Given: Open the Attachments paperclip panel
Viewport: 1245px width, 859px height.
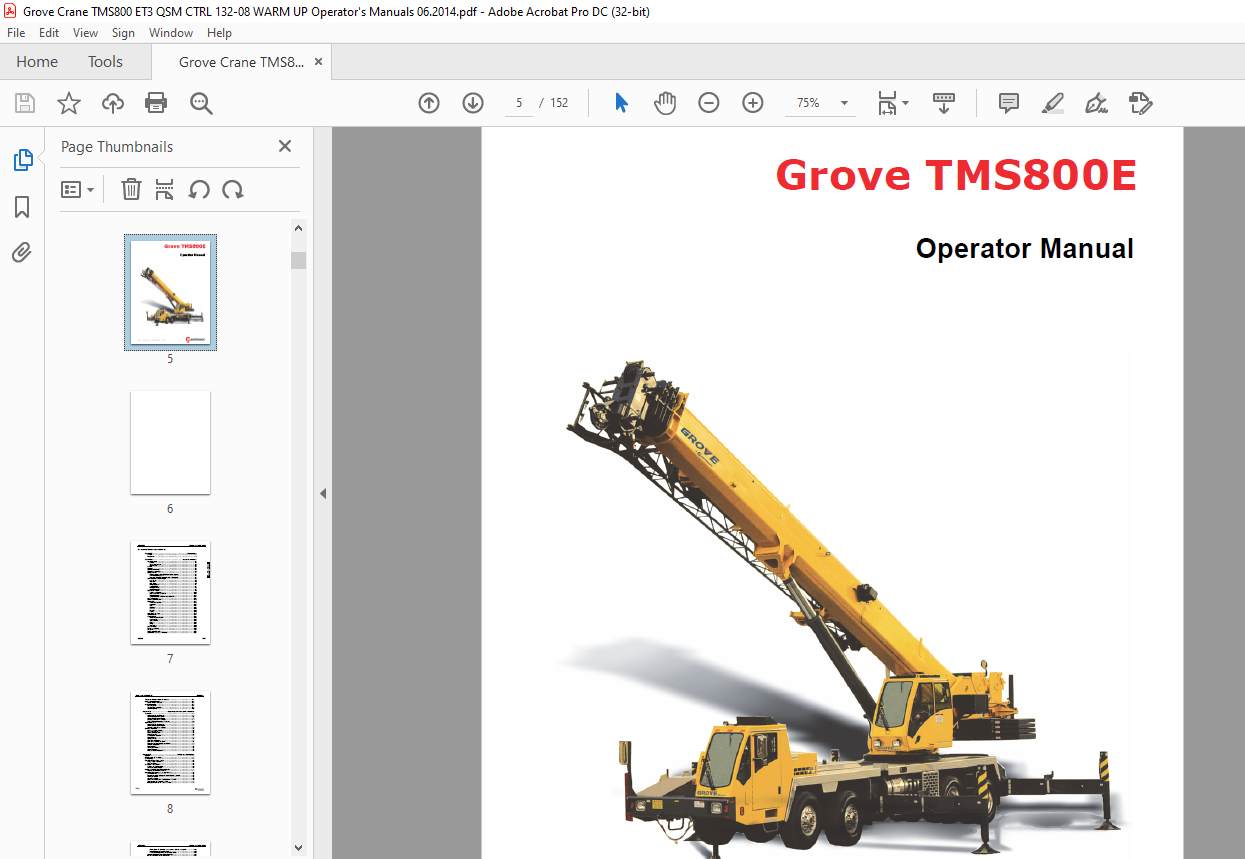Looking at the screenshot, I should click(x=22, y=253).
